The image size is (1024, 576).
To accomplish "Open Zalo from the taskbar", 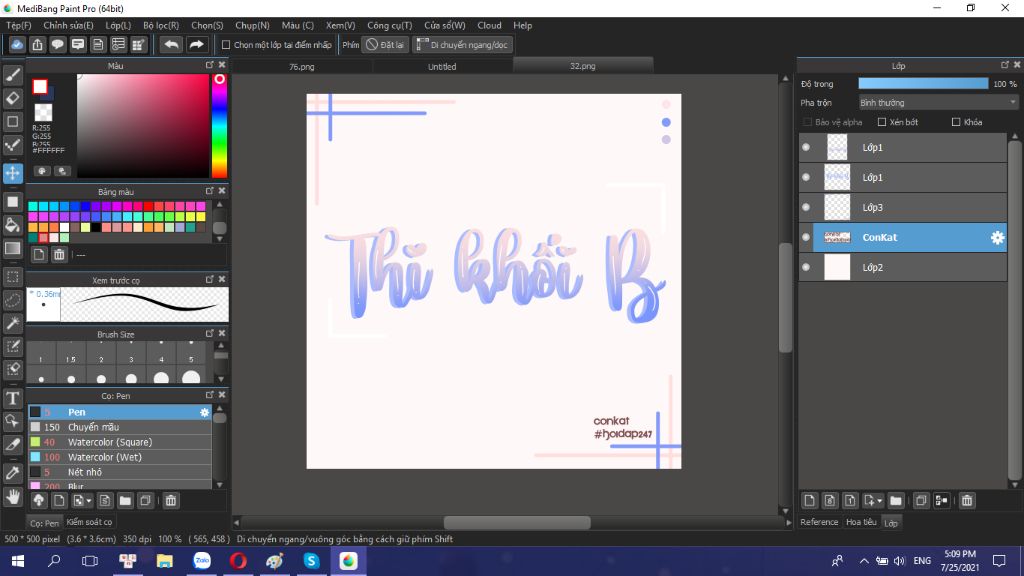I will pyautogui.click(x=202, y=561).
